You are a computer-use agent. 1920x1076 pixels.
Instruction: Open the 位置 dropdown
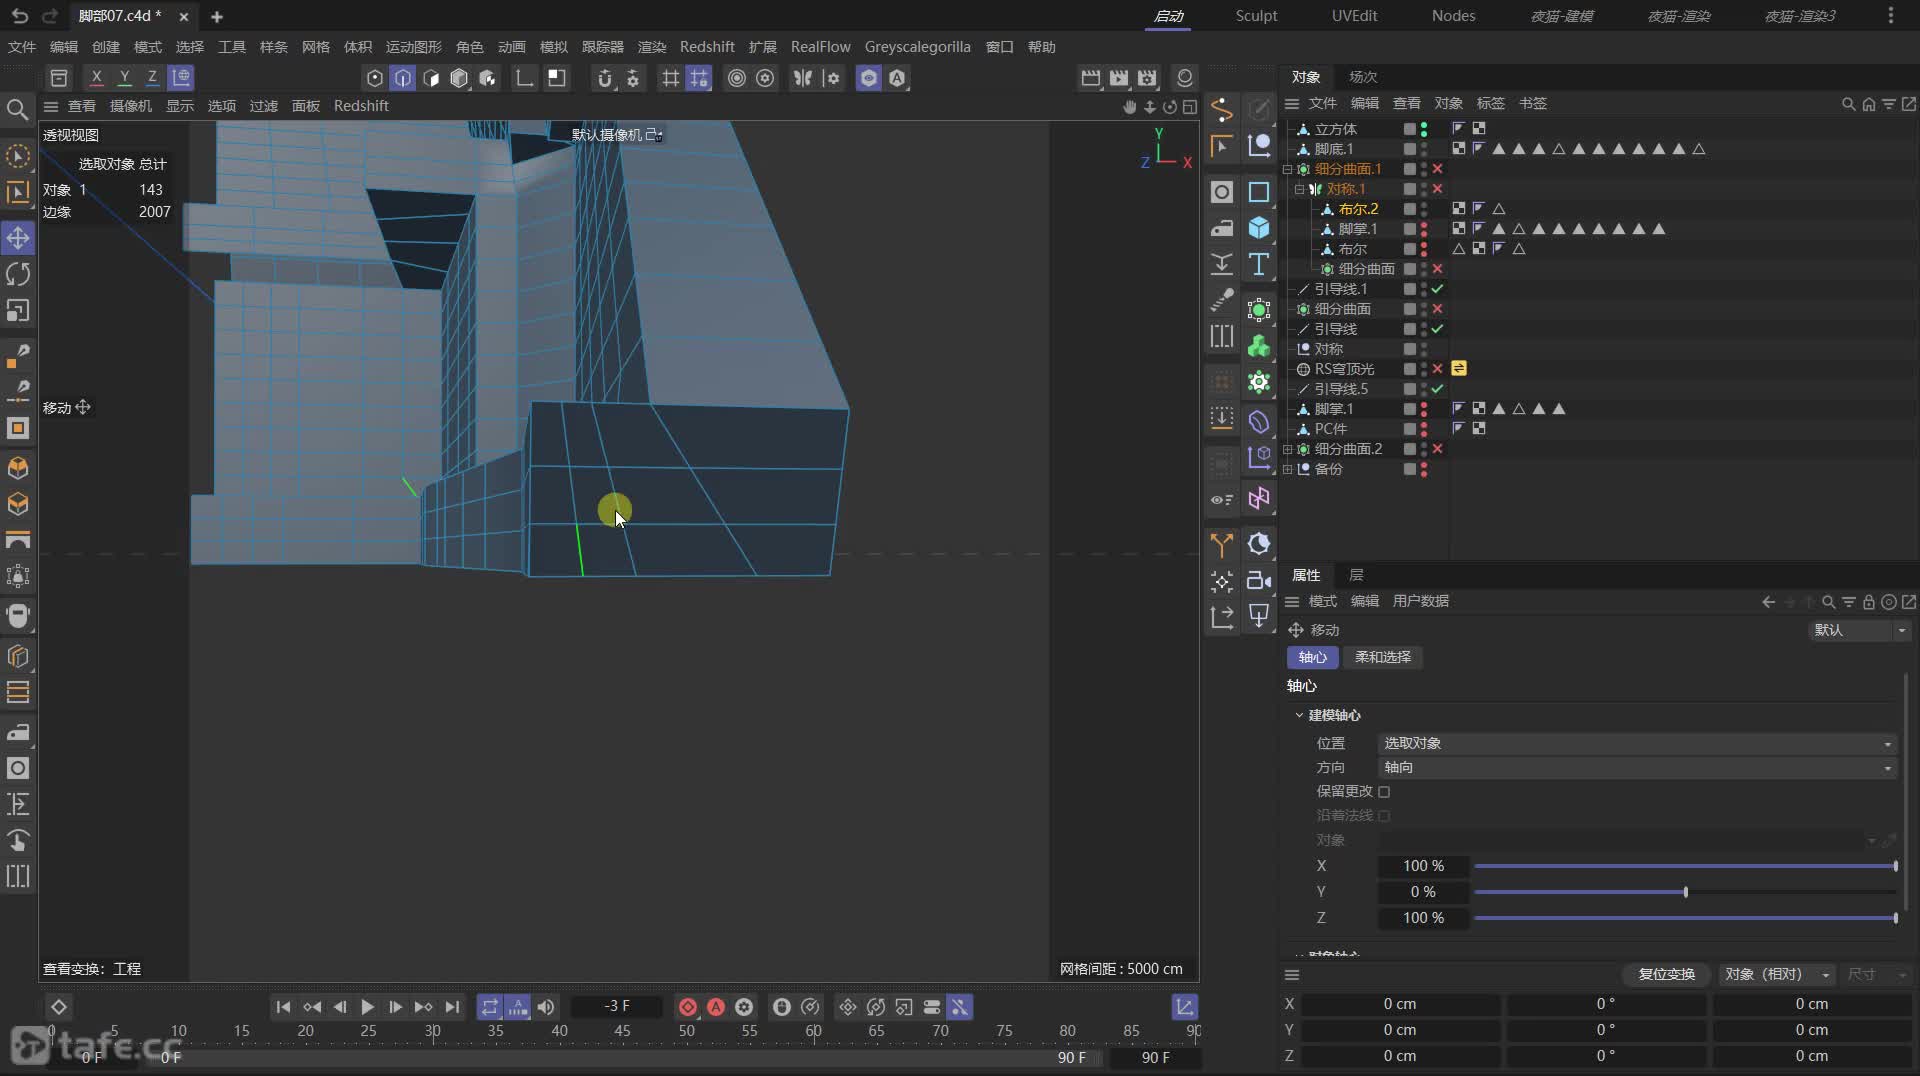[1636, 744]
